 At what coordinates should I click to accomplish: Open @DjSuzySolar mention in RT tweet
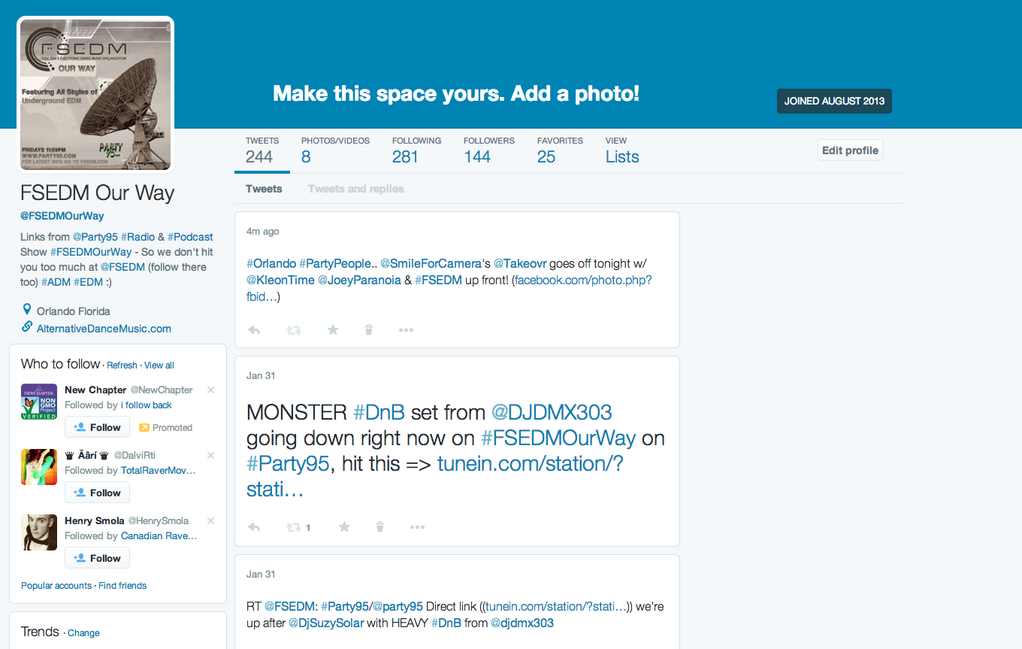click(x=326, y=623)
